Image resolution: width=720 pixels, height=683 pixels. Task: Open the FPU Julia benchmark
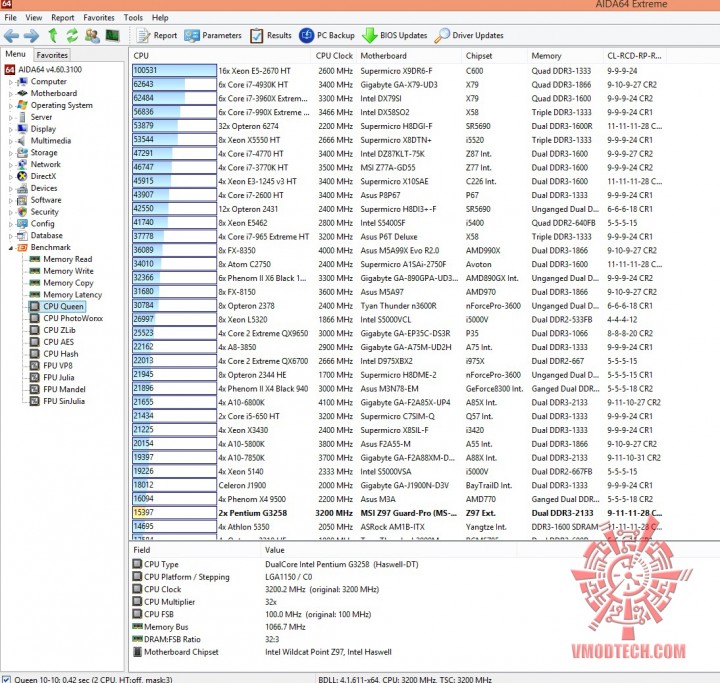59,378
